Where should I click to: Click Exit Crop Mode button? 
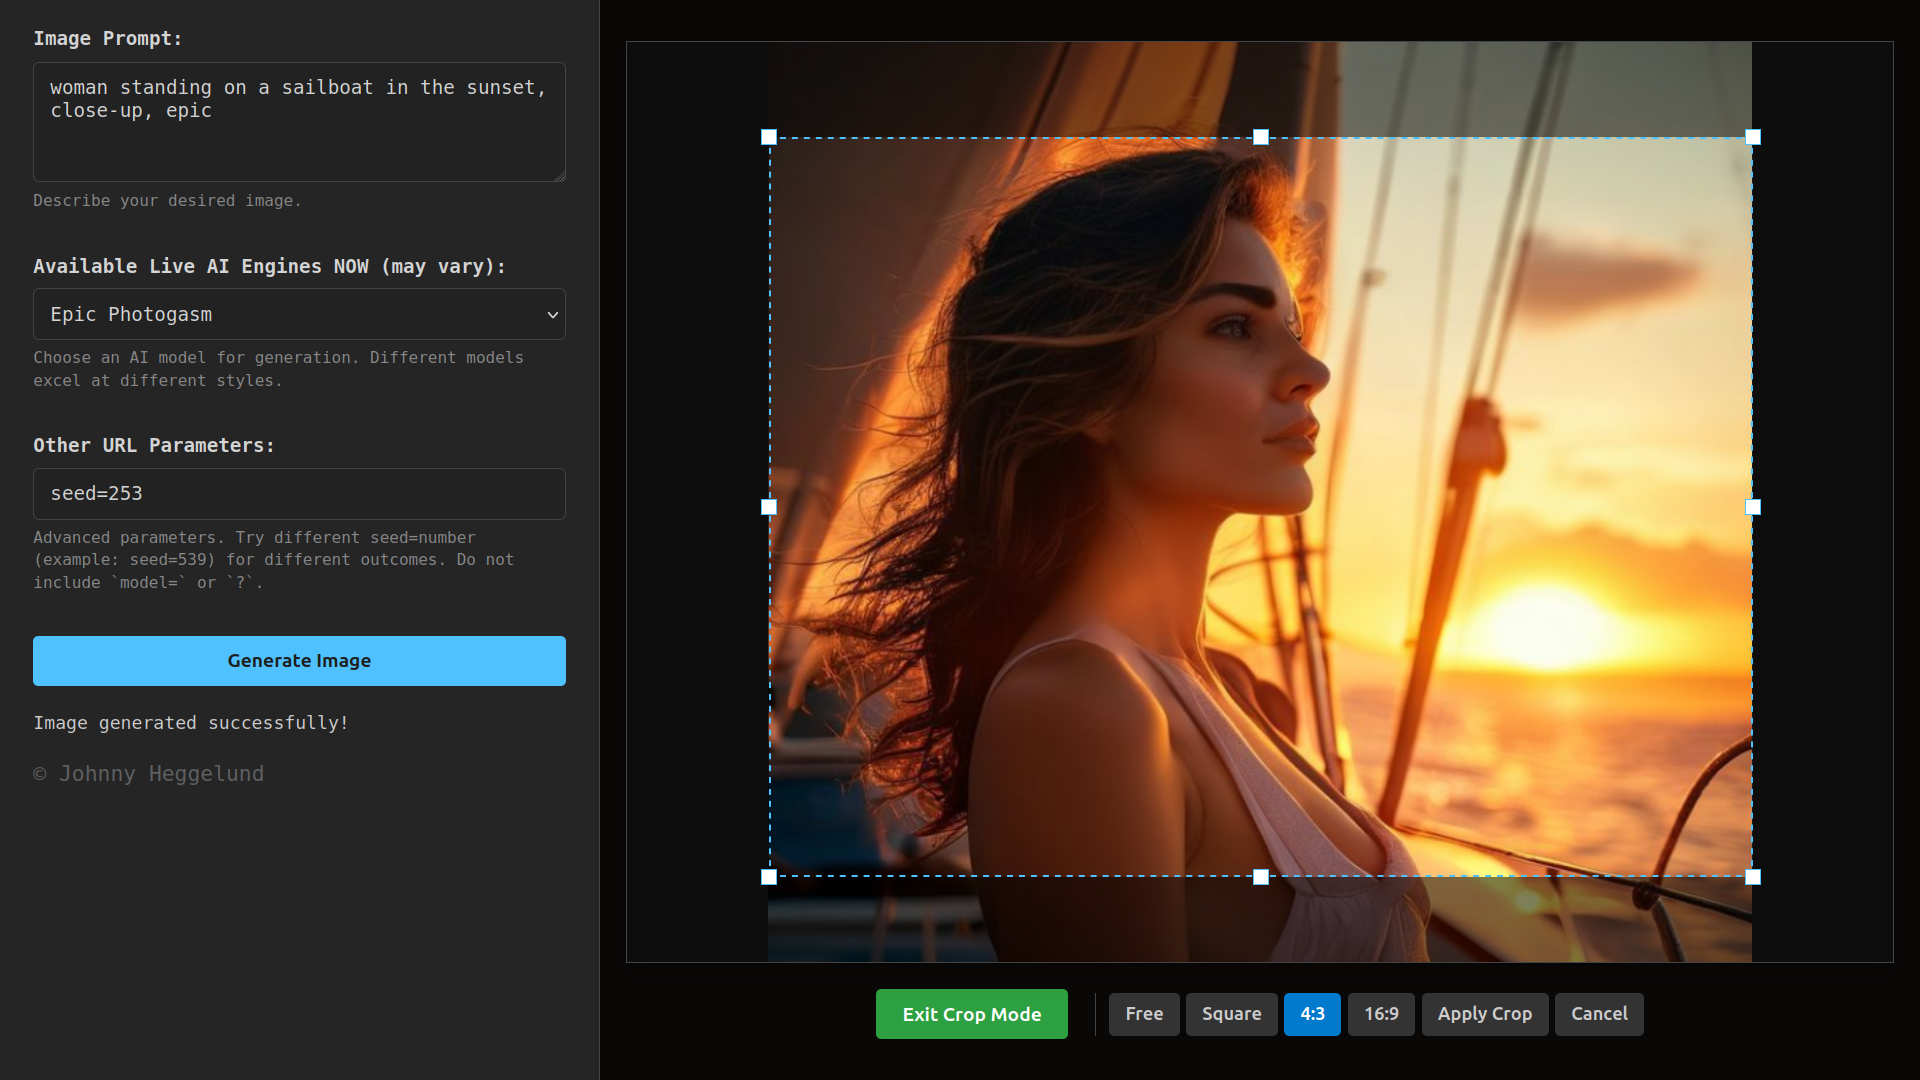point(971,1014)
